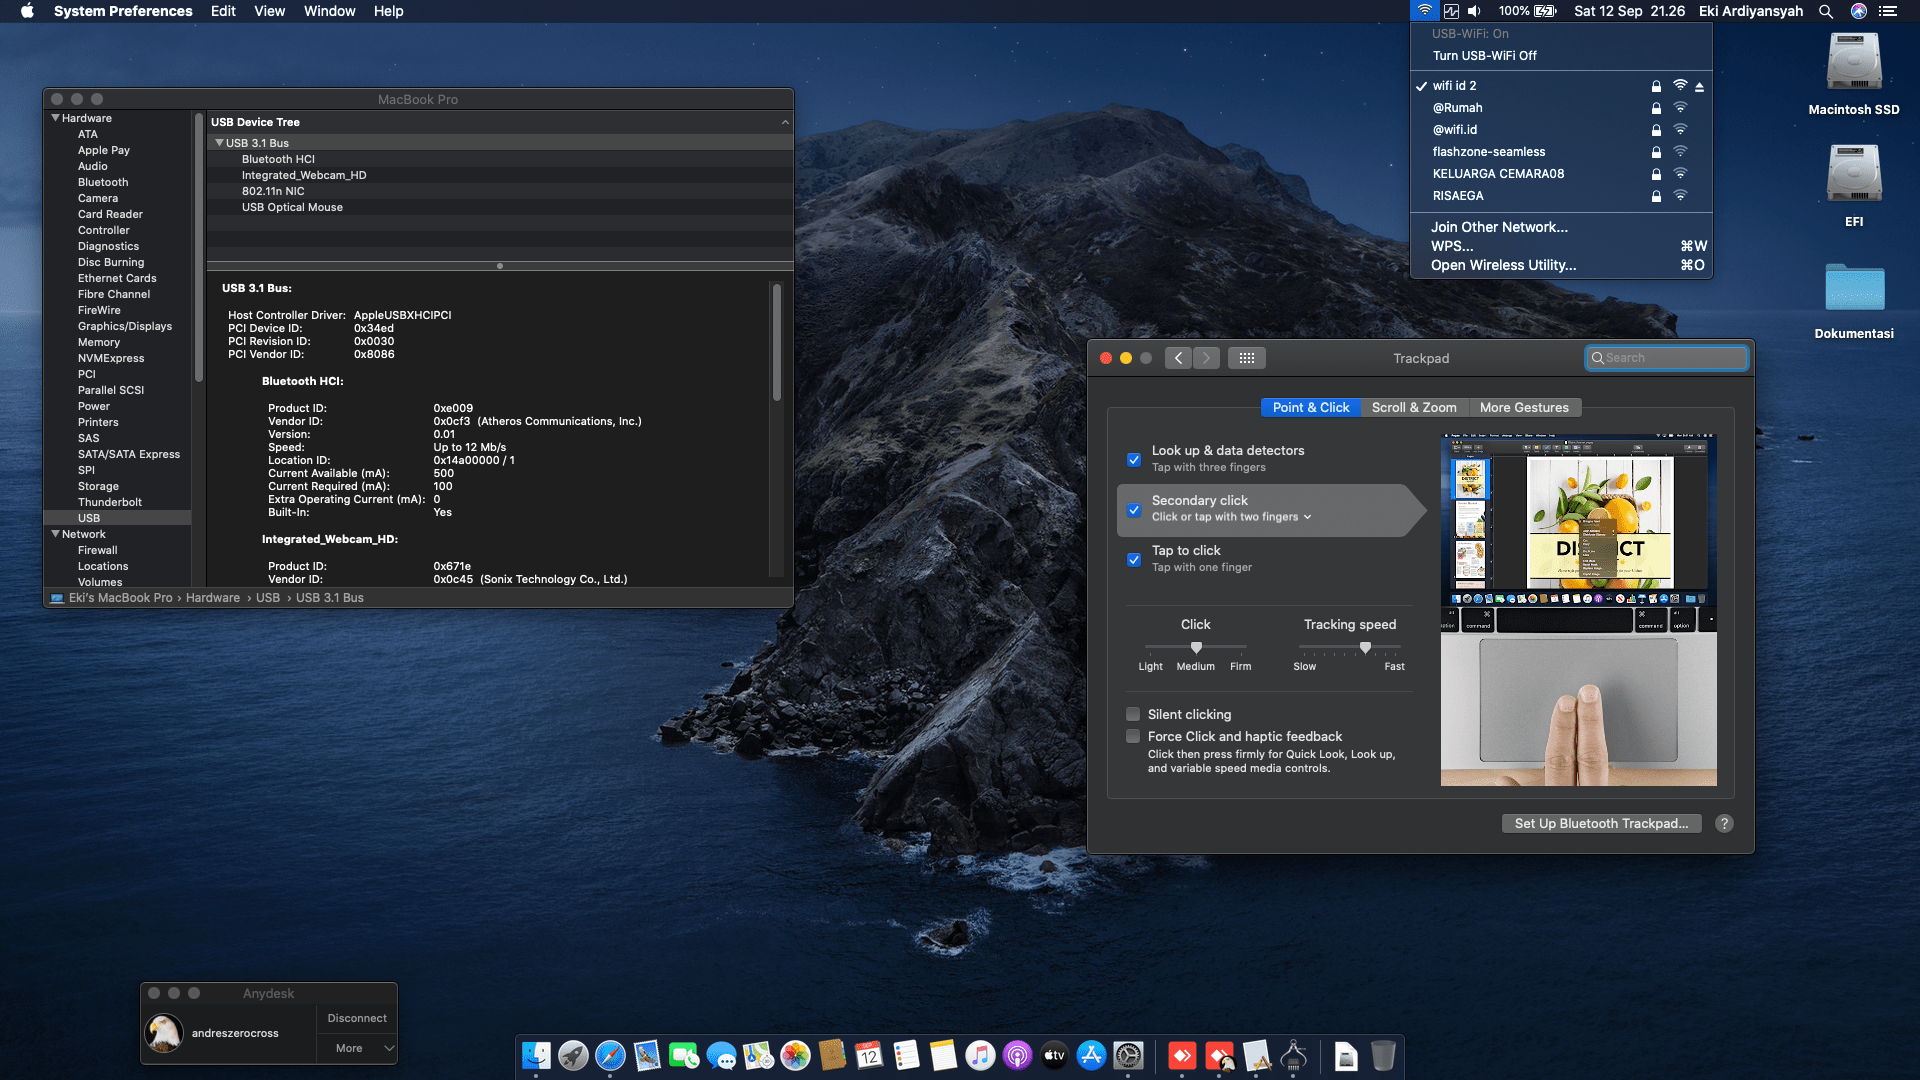1920x1080 pixels.
Task: Open the help question mark button
Action: pyautogui.click(x=1724, y=823)
